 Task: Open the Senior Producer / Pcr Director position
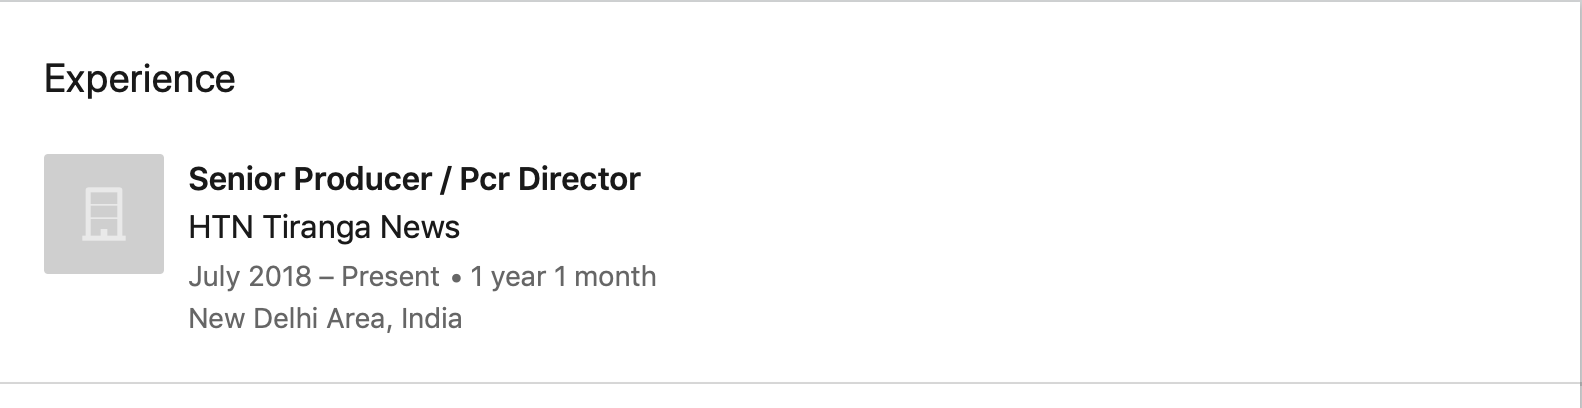tap(414, 179)
